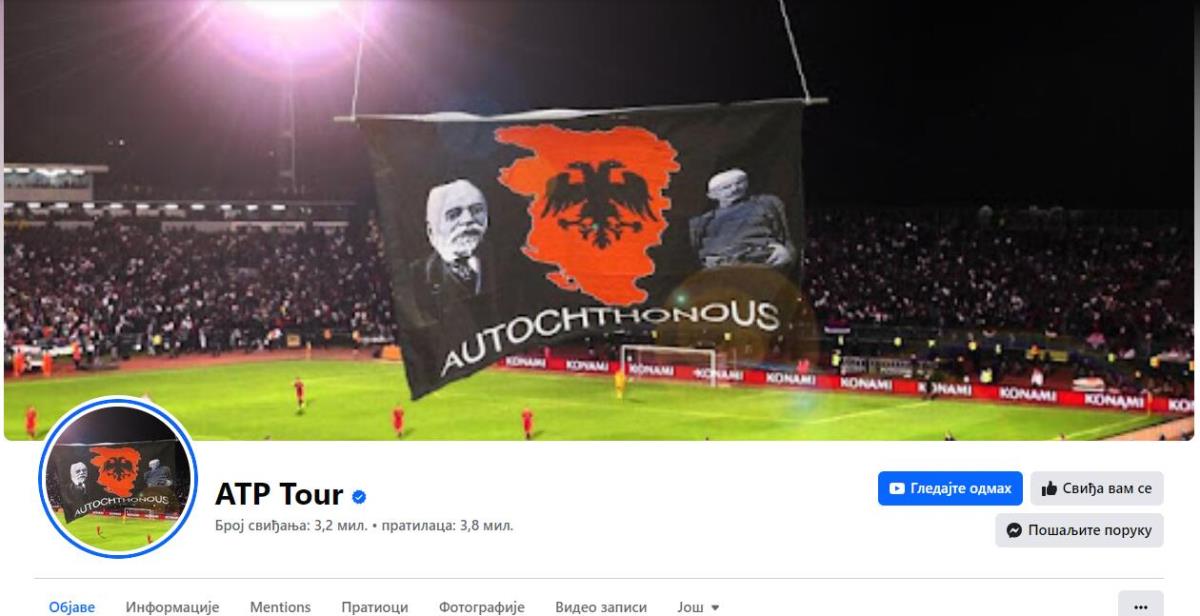This screenshot has width=1200, height=616.
Task: Select the Mentions tab
Action: pos(280,607)
